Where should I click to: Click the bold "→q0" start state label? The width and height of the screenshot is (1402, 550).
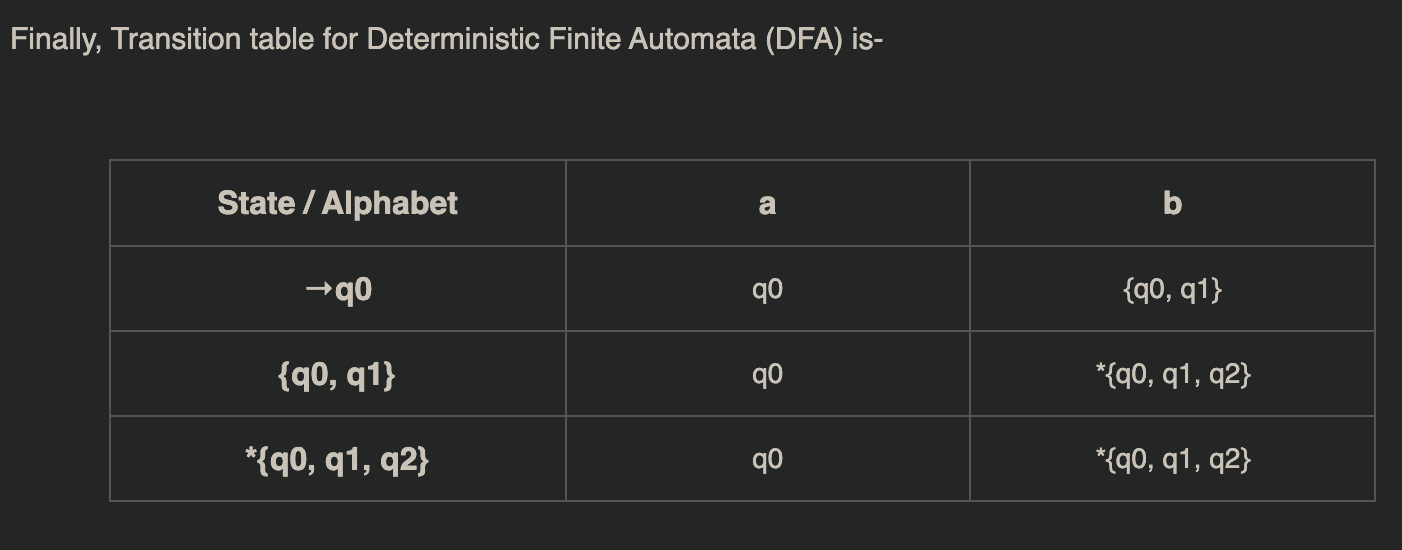coord(338,290)
